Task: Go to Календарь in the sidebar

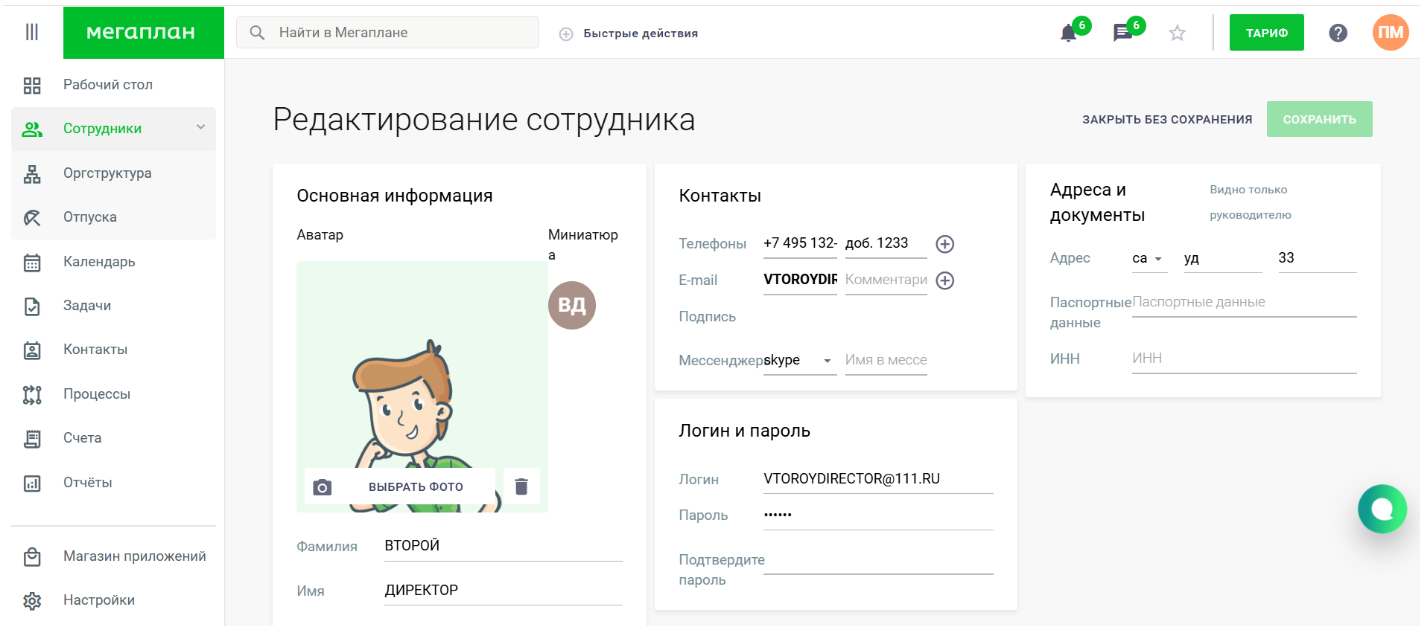Action: click(x=99, y=262)
